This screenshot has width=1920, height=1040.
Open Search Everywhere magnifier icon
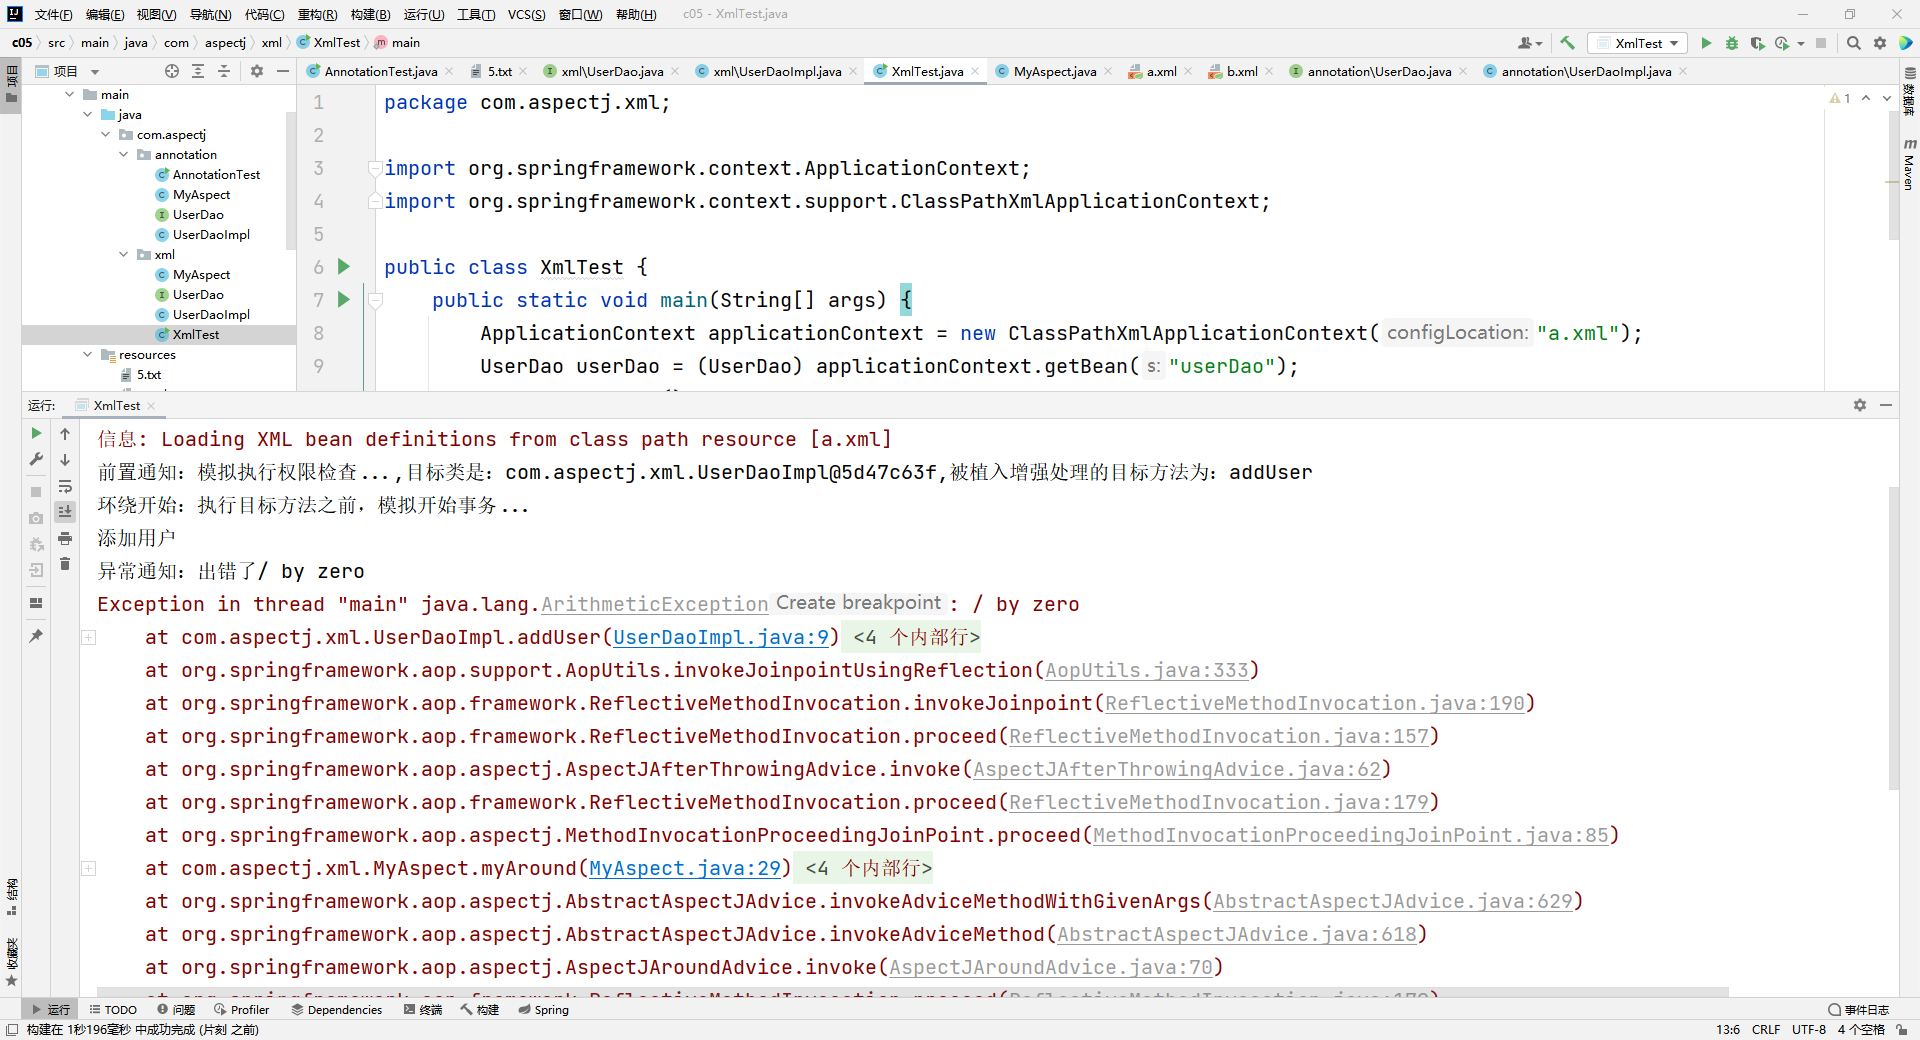[1854, 43]
